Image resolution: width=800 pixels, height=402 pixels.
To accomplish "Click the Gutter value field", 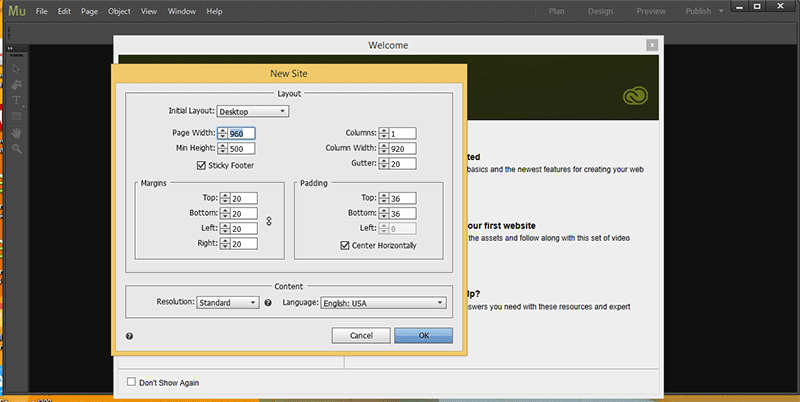I will (403, 164).
